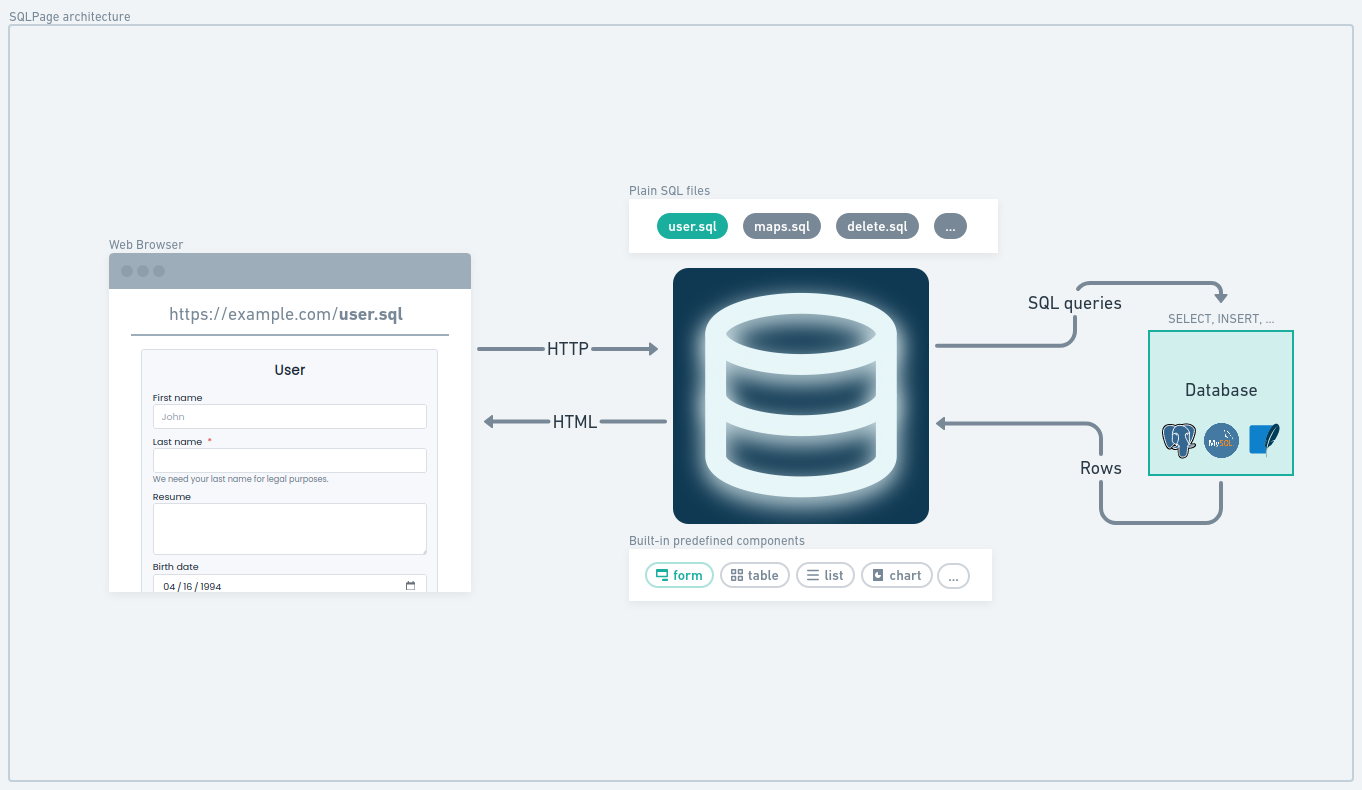1362x790 pixels.
Task: Focus the Last name input field
Action: point(290,460)
